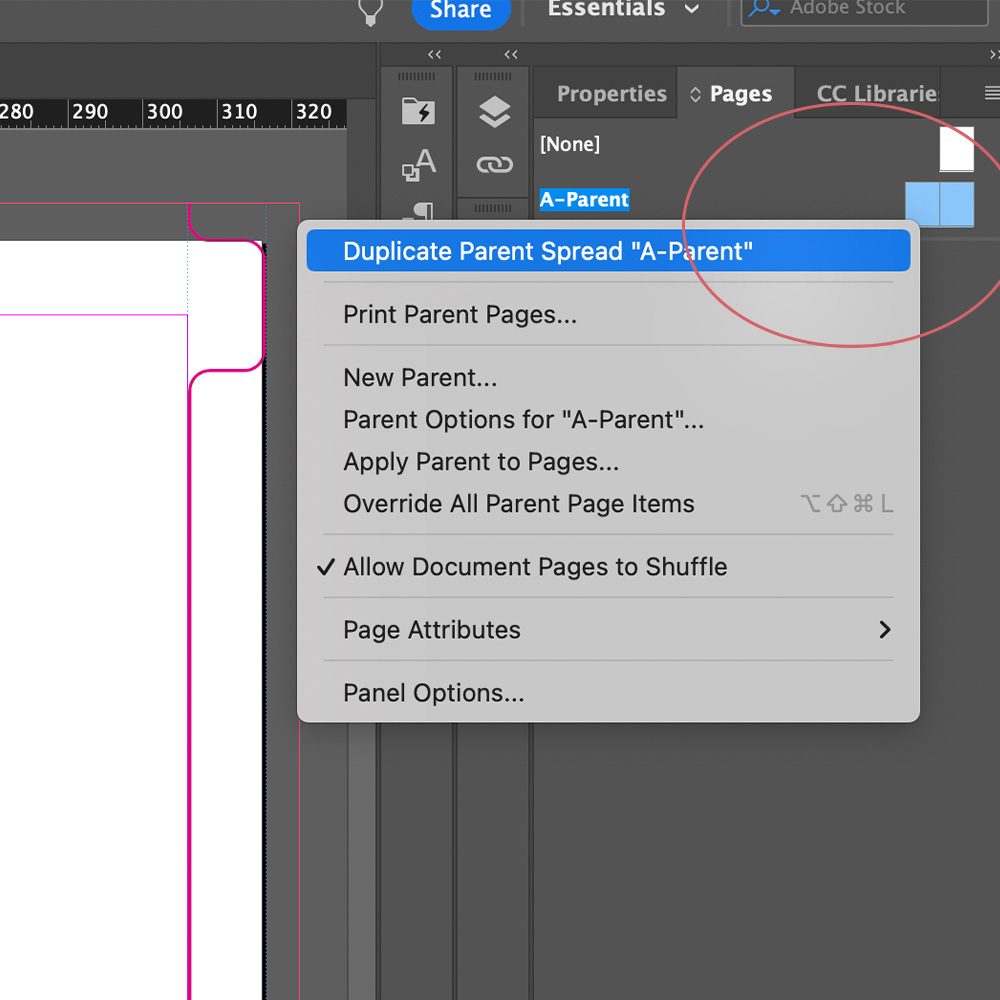
Task: Open the Pages panel hamburger menu
Action: click(992, 94)
